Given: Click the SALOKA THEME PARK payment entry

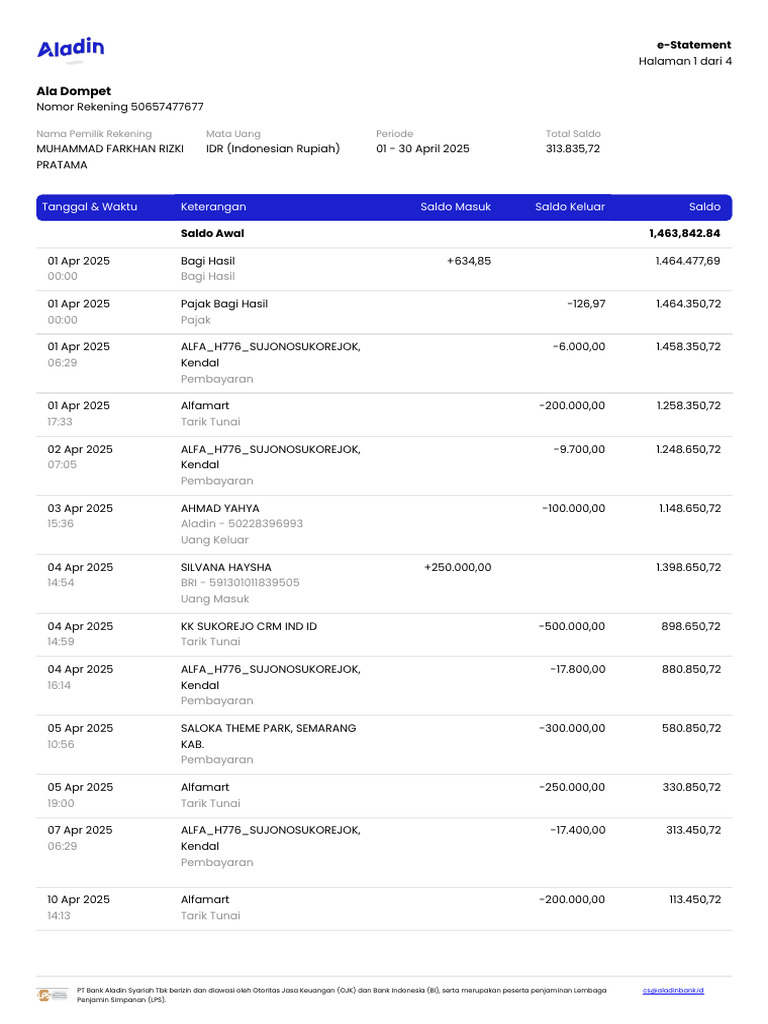Looking at the screenshot, I should (x=268, y=728).
